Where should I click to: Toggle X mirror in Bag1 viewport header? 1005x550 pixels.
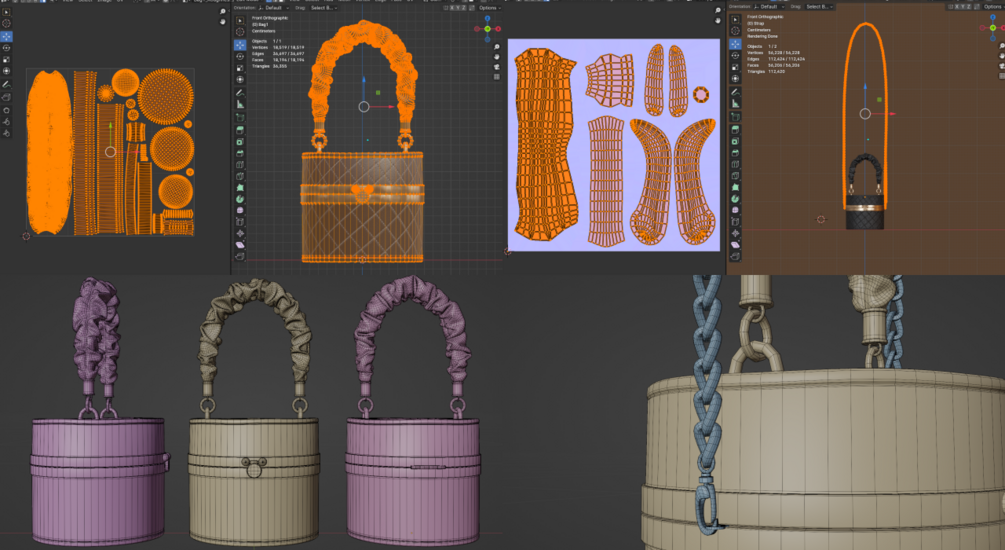tap(452, 8)
